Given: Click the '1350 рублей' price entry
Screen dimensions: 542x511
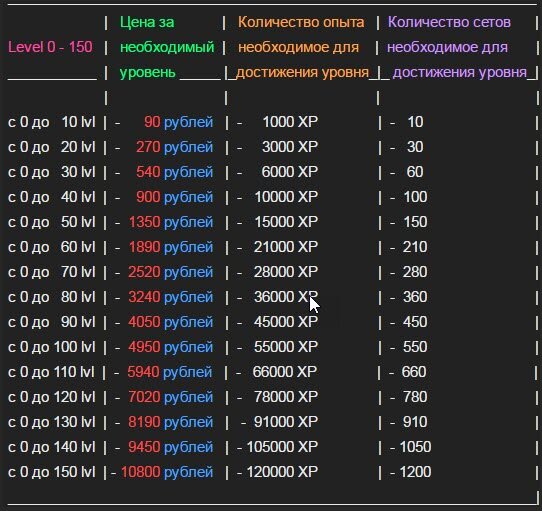Looking at the screenshot, I should [171, 222].
